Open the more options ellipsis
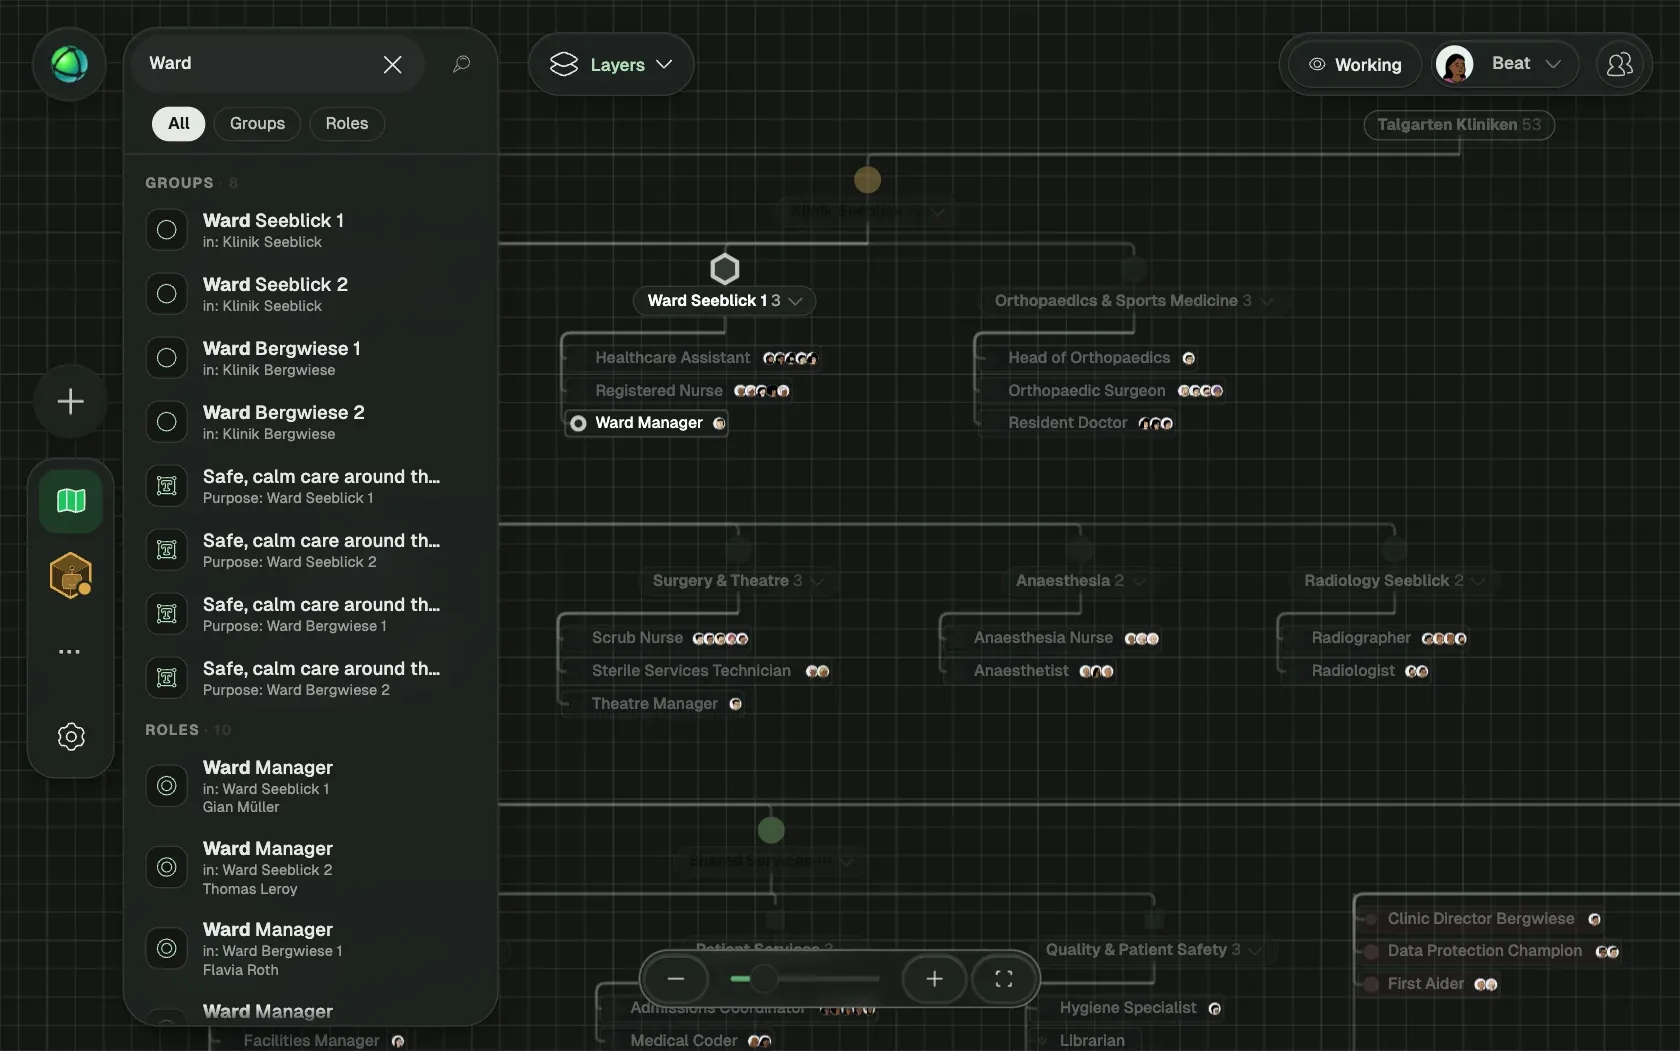 69,651
